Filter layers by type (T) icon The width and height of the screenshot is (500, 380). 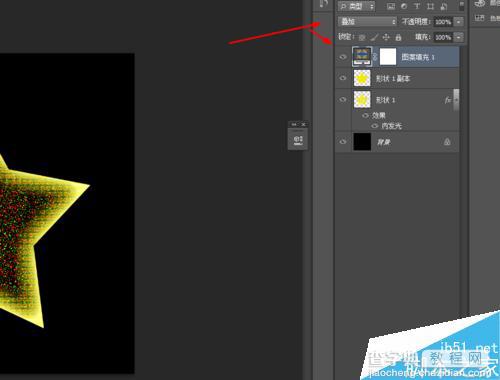pos(417,6)
